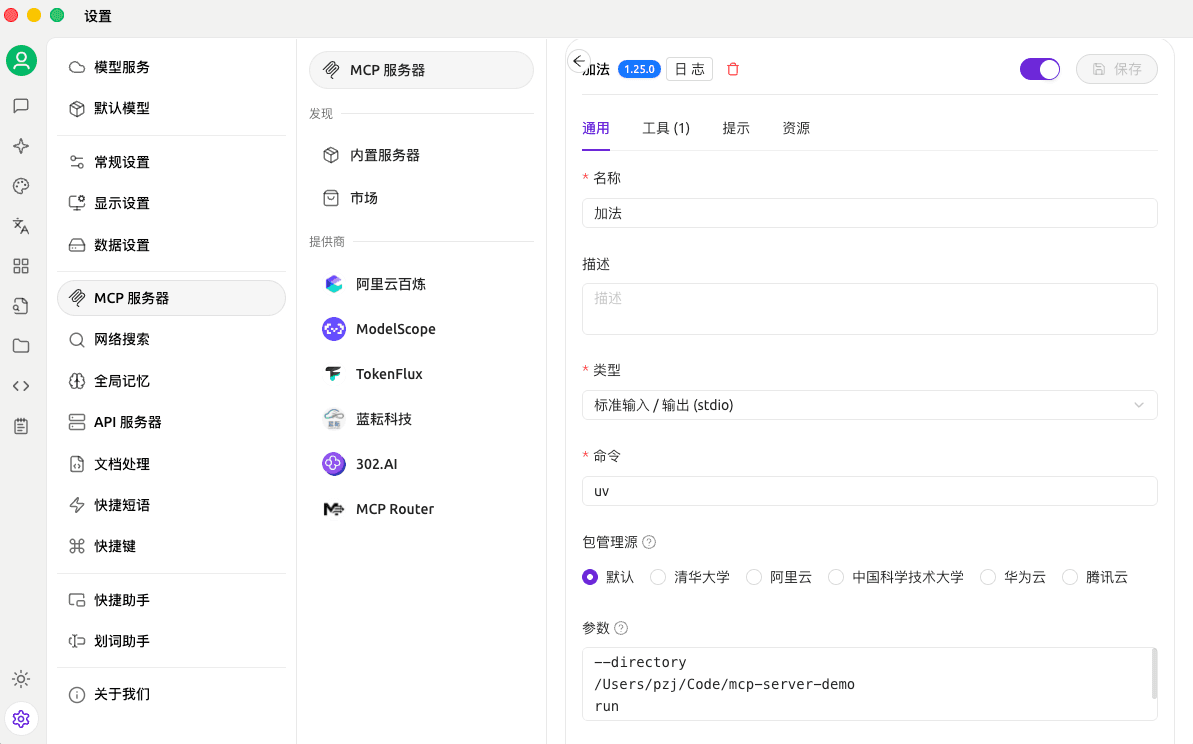
Task: Click the 日志 button
Action: point(689,69)
